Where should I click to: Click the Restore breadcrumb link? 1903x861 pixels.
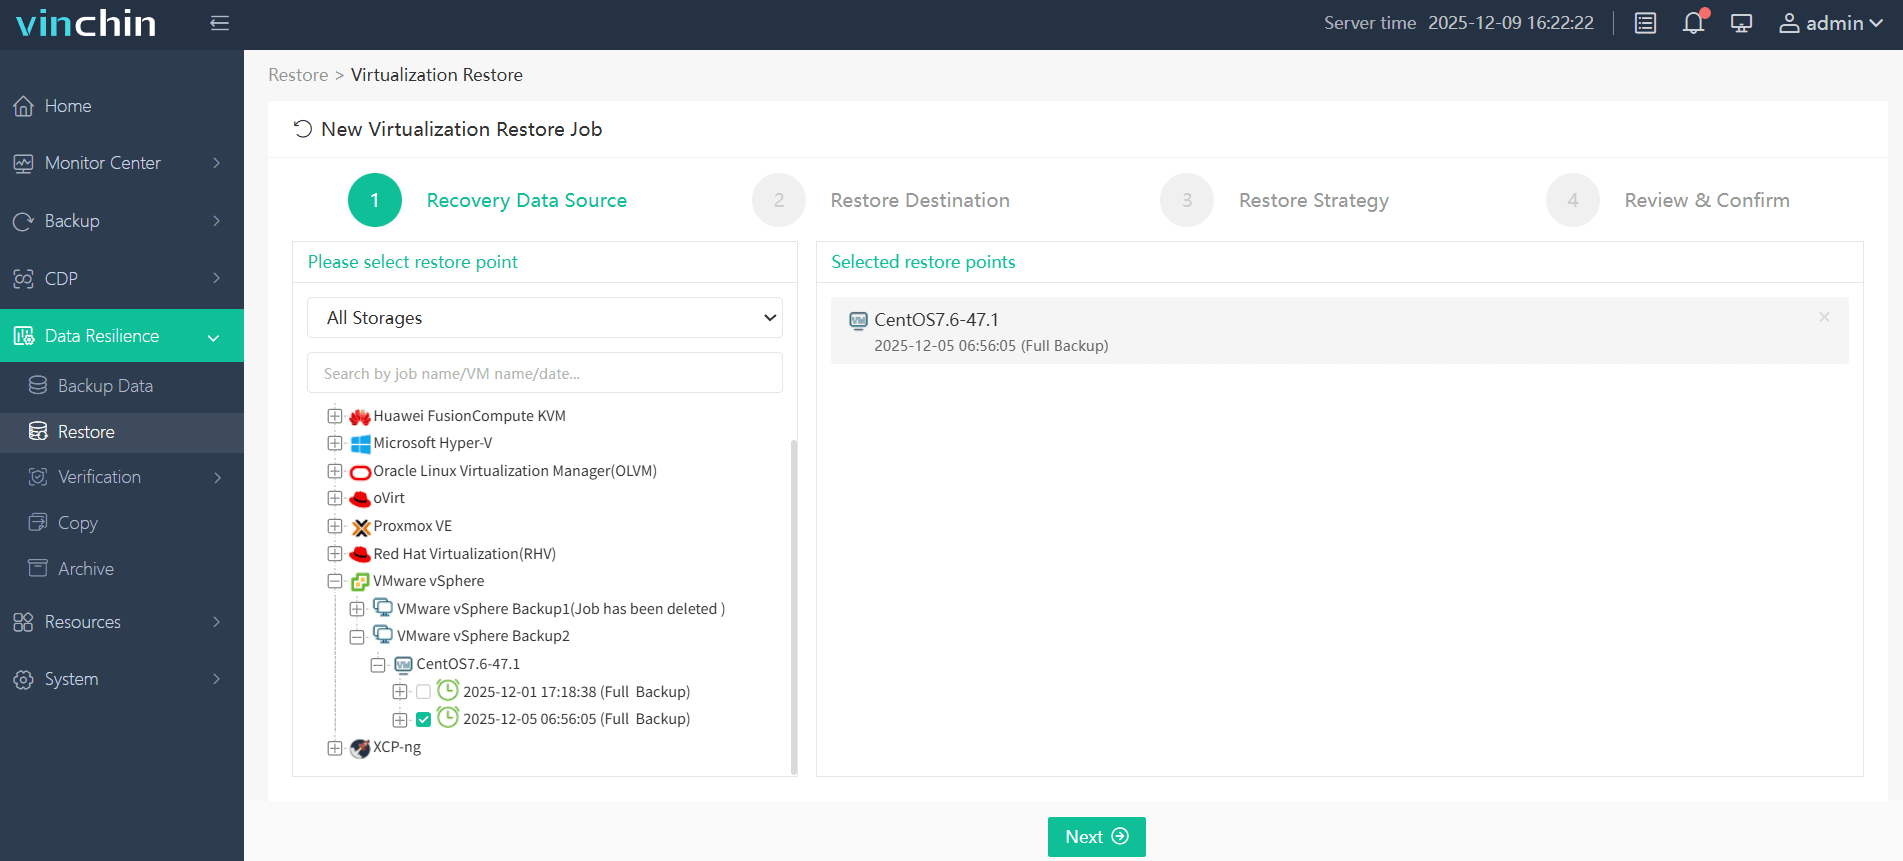298,75
